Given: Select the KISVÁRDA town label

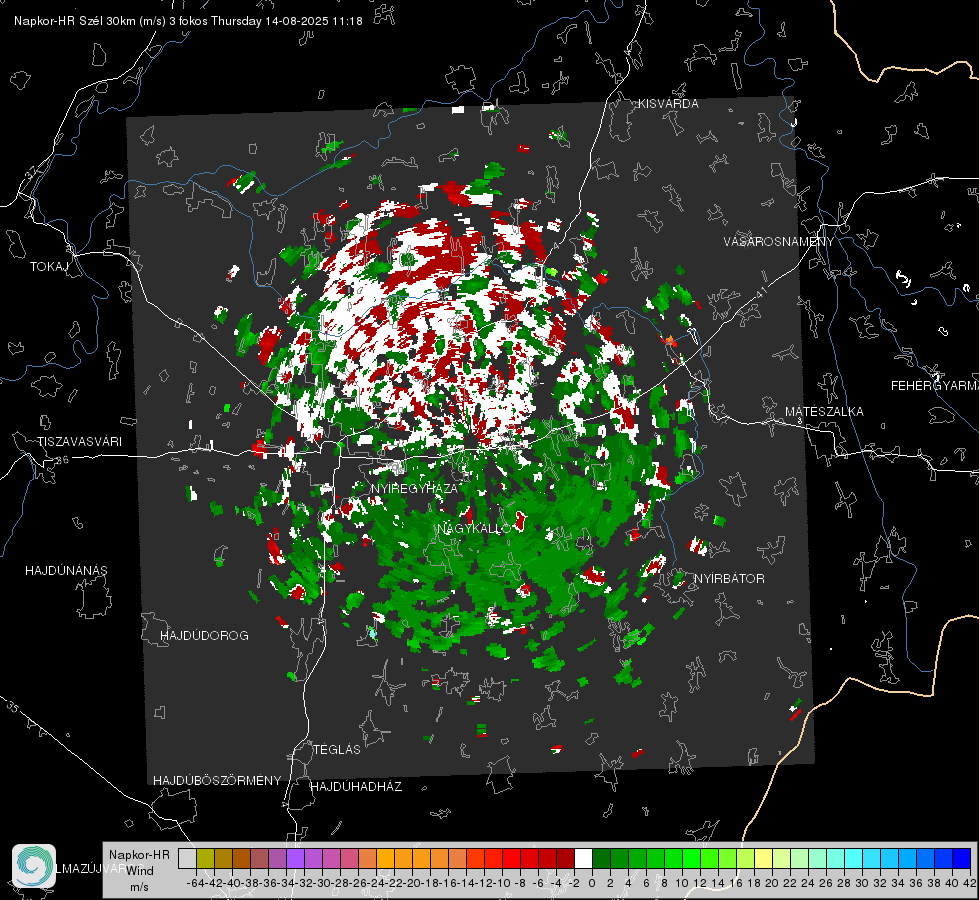Looking at the screenshot, I should (668, 104).
